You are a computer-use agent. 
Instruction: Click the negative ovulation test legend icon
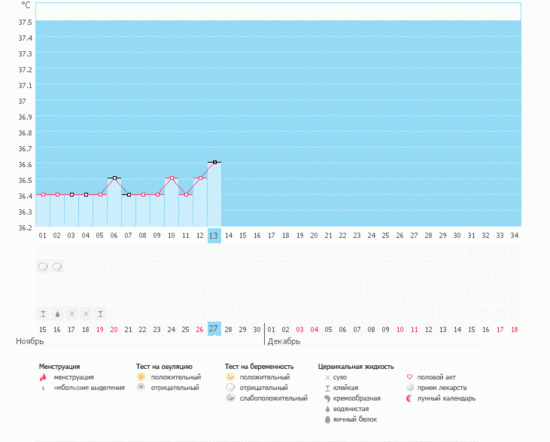click(141, 387)
